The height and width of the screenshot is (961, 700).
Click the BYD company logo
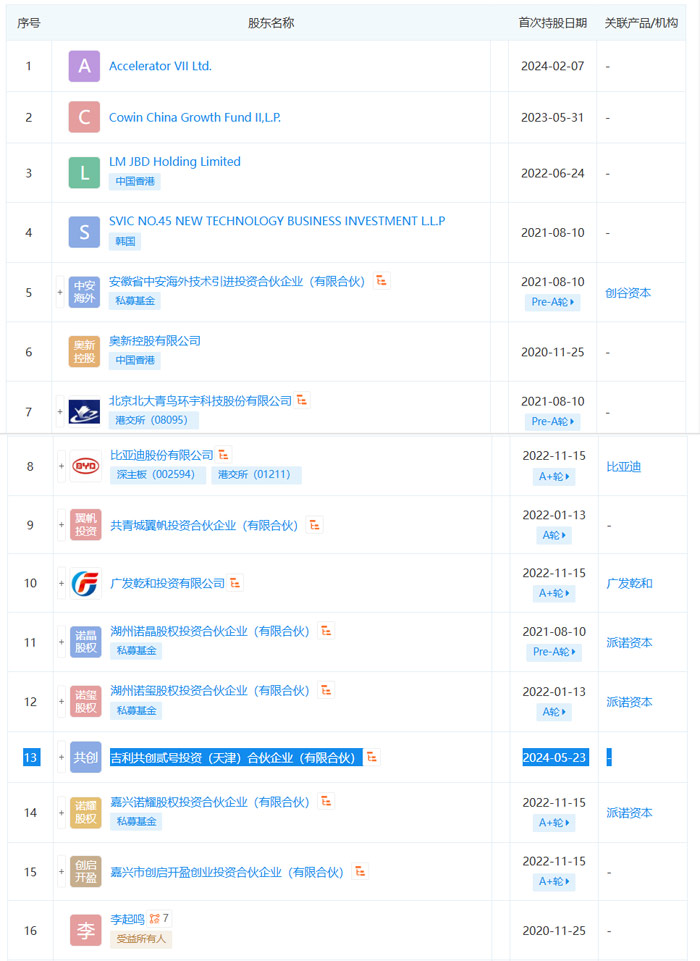pos(86,466)
